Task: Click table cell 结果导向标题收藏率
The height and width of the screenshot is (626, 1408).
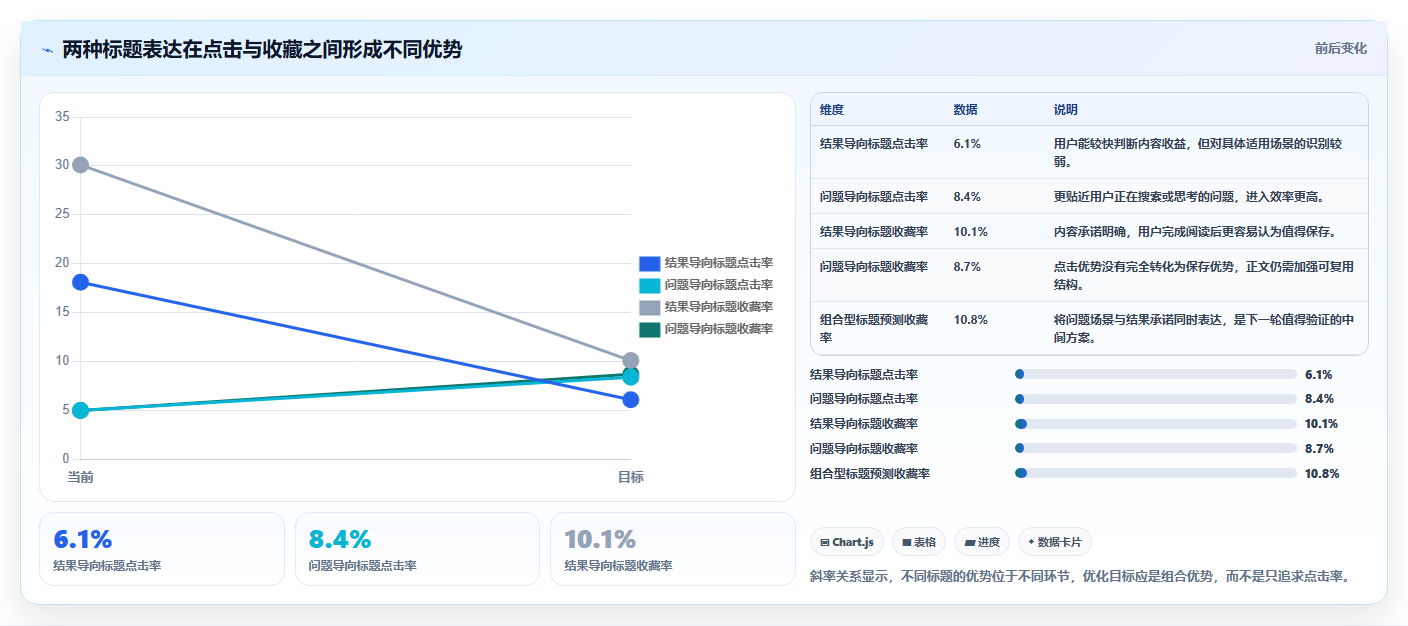Action: [874, 231]
